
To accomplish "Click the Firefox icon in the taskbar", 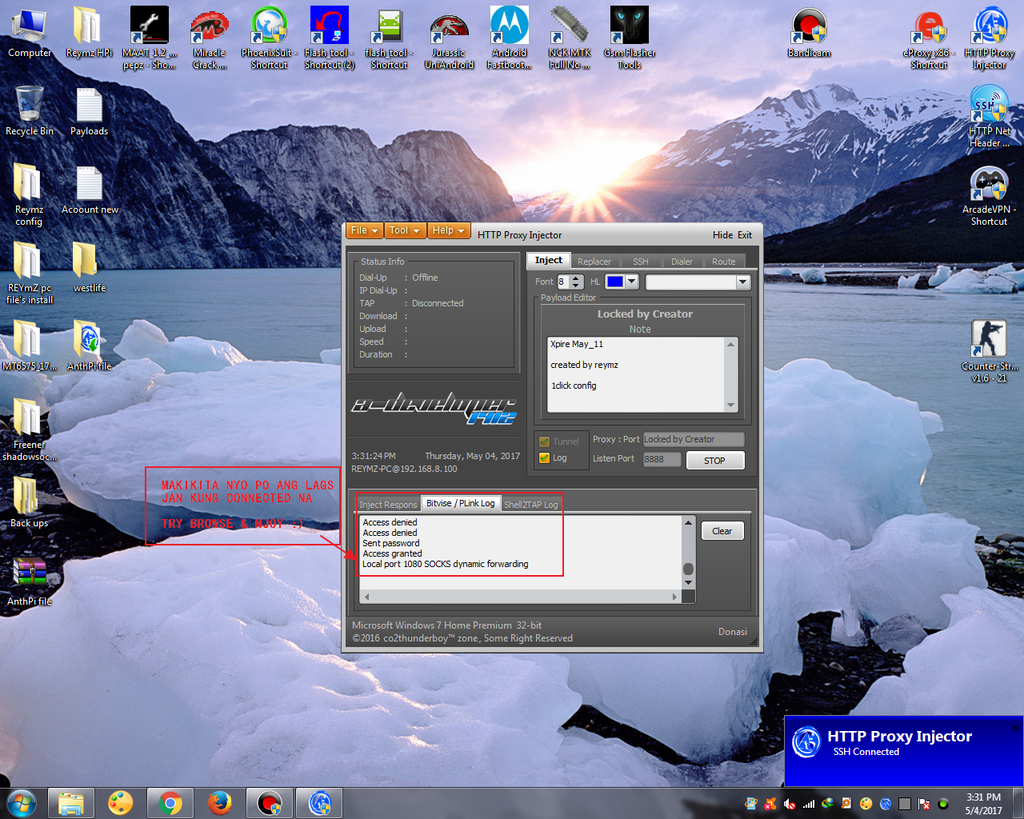I will point(220,803).
